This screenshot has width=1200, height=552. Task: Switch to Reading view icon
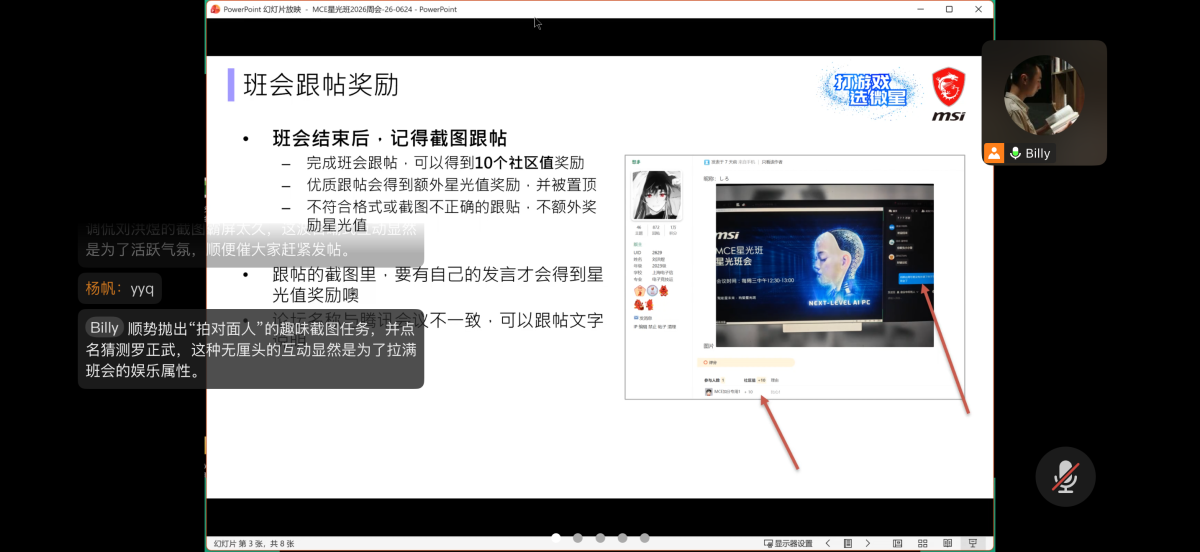click(x=947, y=543)
